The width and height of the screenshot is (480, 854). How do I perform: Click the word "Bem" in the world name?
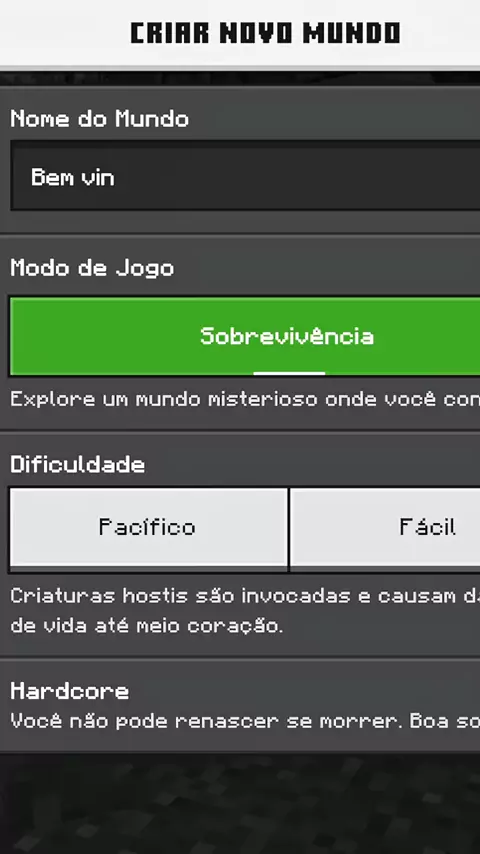tap(52, 178)
